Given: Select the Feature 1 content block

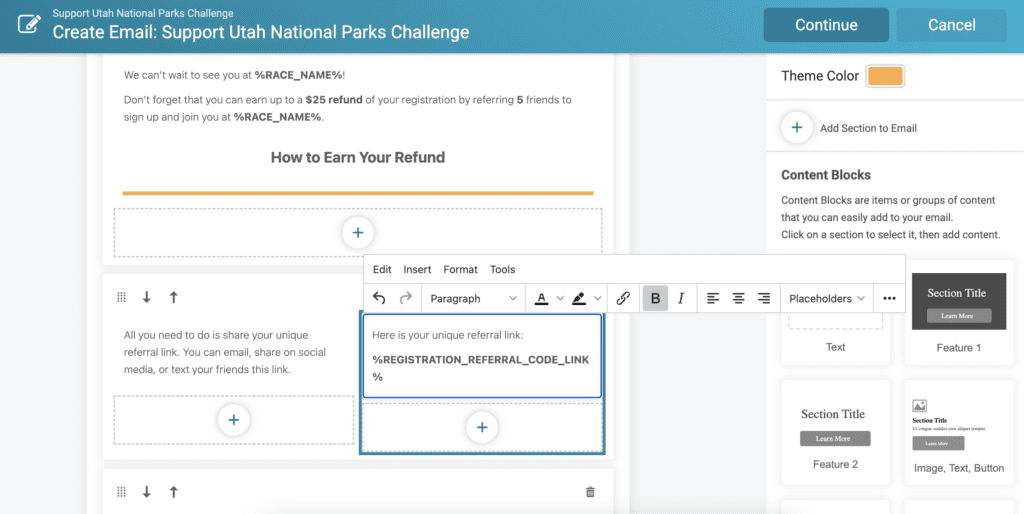Looking at the screenshot, I should pyautogui.click(x=958, y=313).
